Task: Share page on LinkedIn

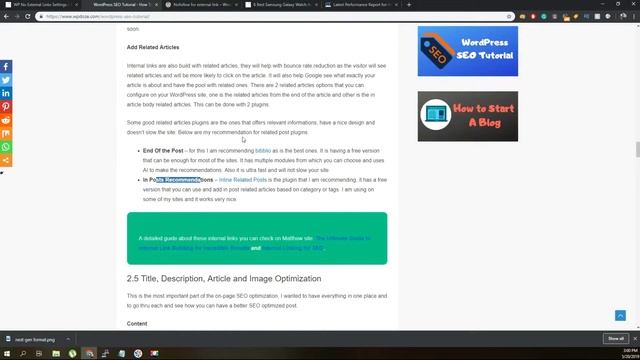Action: [x=6, y=93]
